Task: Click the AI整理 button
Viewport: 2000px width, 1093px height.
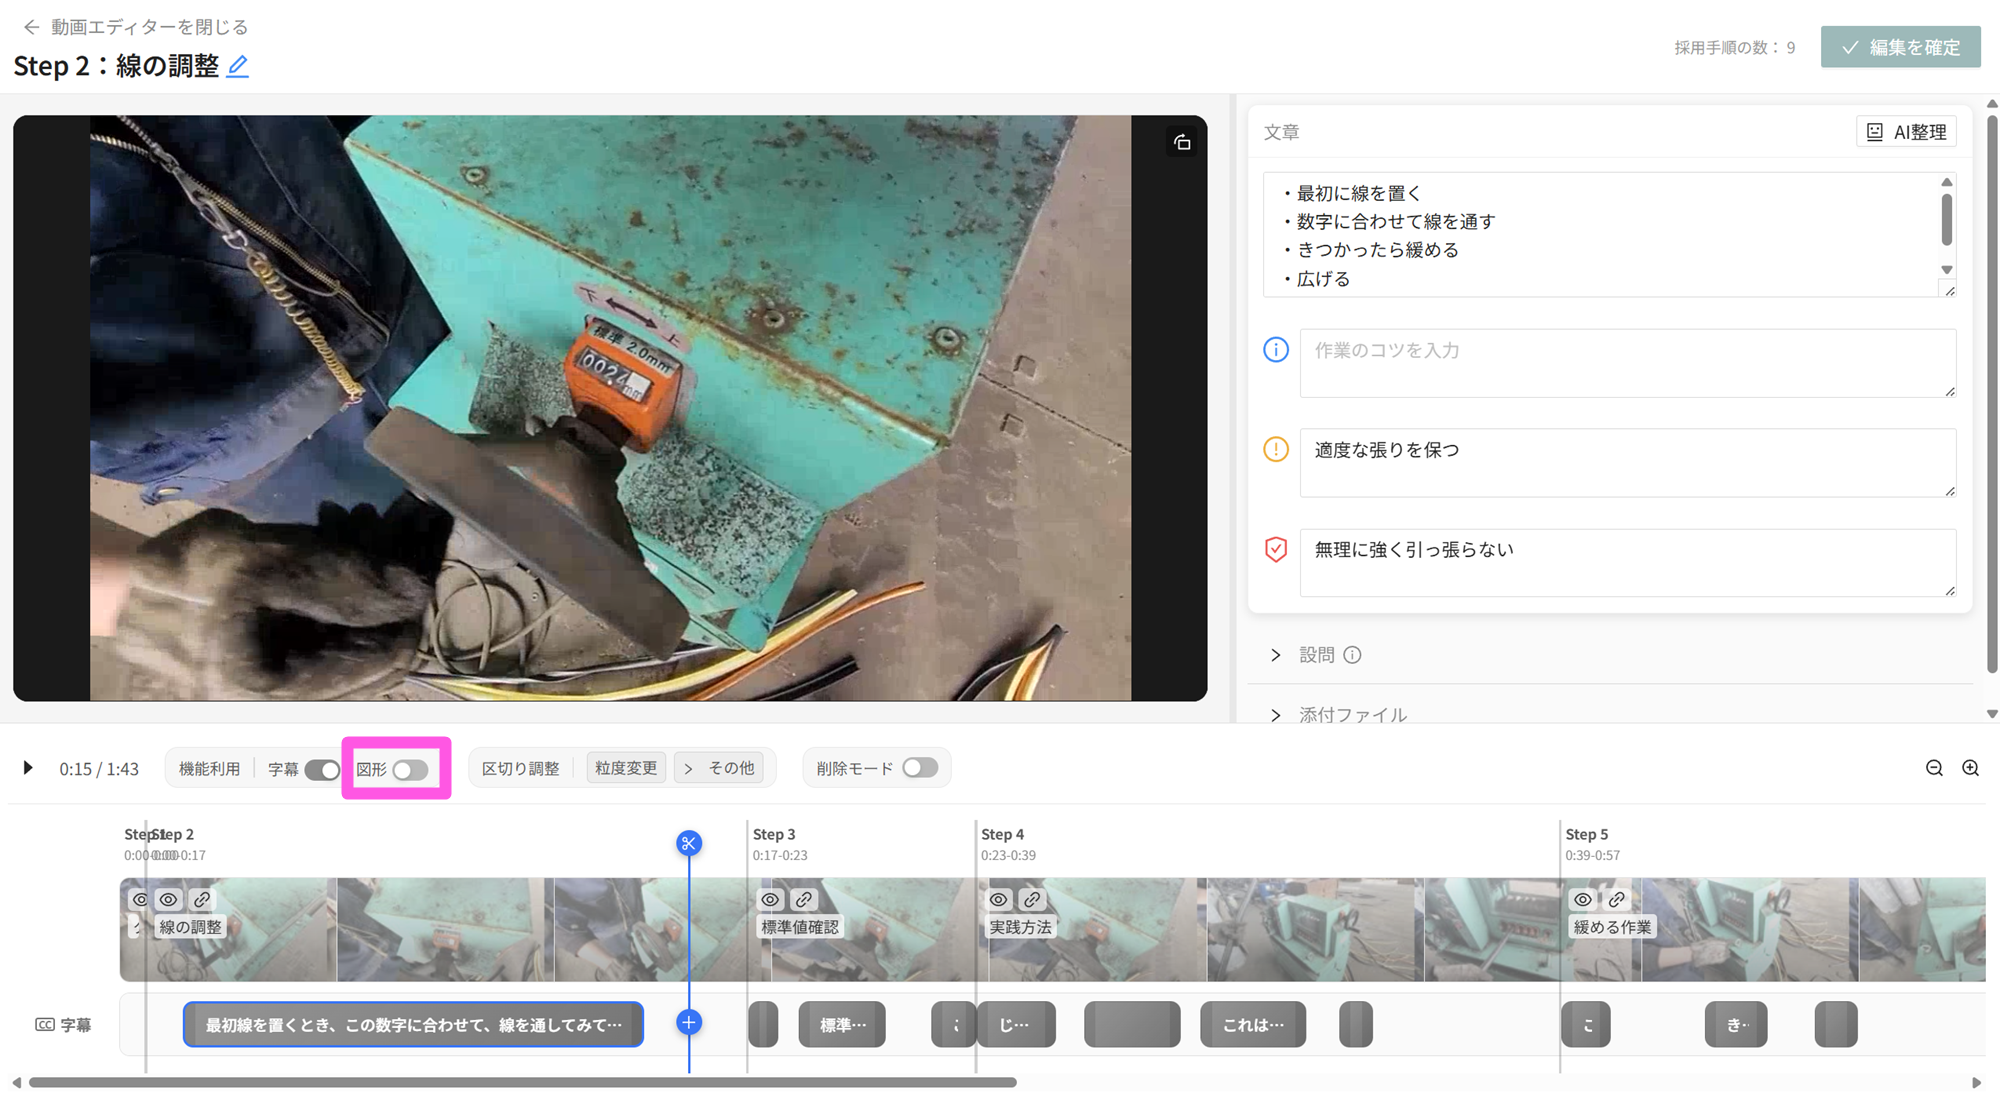Action: (1906, 132)
